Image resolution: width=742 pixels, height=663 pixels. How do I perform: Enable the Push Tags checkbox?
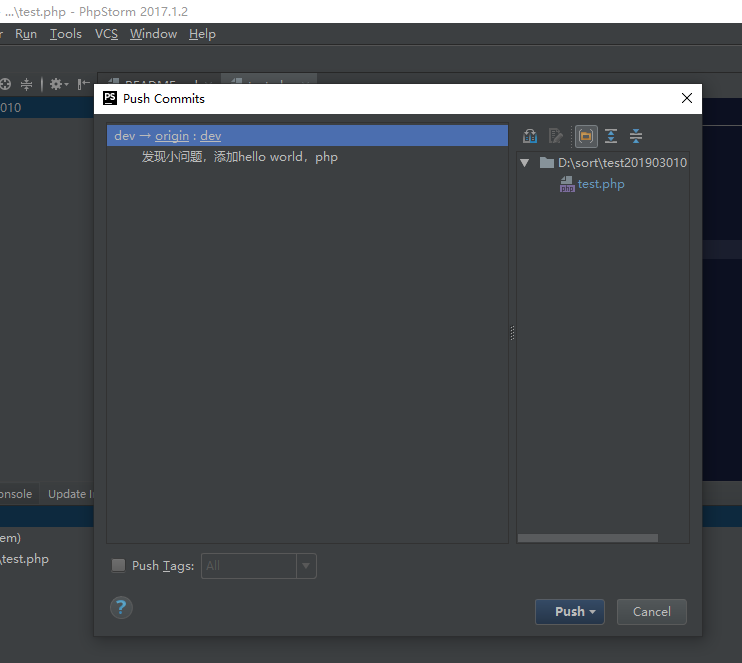click(x=118, y=566)
